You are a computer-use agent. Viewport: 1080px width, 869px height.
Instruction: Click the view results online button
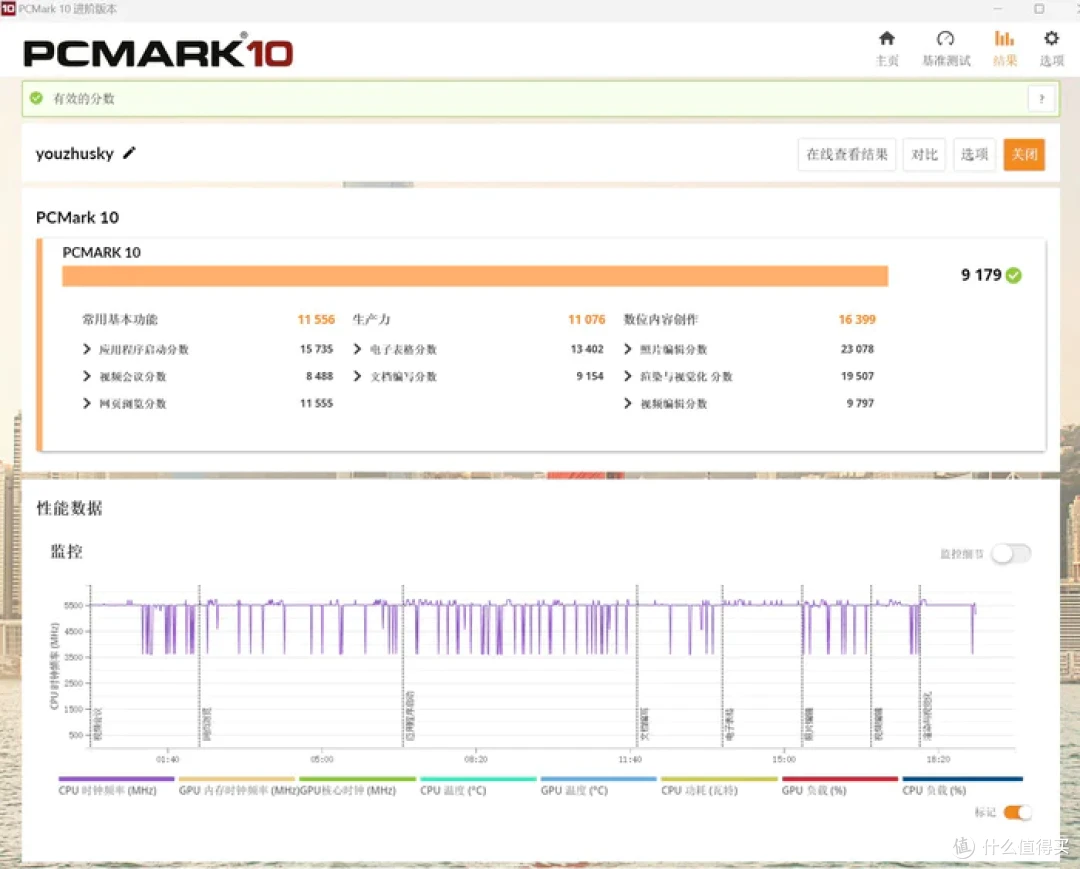click(x=847, y=154)
